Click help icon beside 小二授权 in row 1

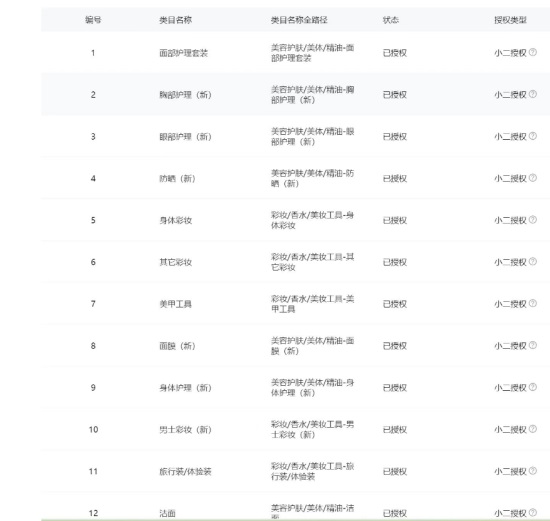(532, 52)
